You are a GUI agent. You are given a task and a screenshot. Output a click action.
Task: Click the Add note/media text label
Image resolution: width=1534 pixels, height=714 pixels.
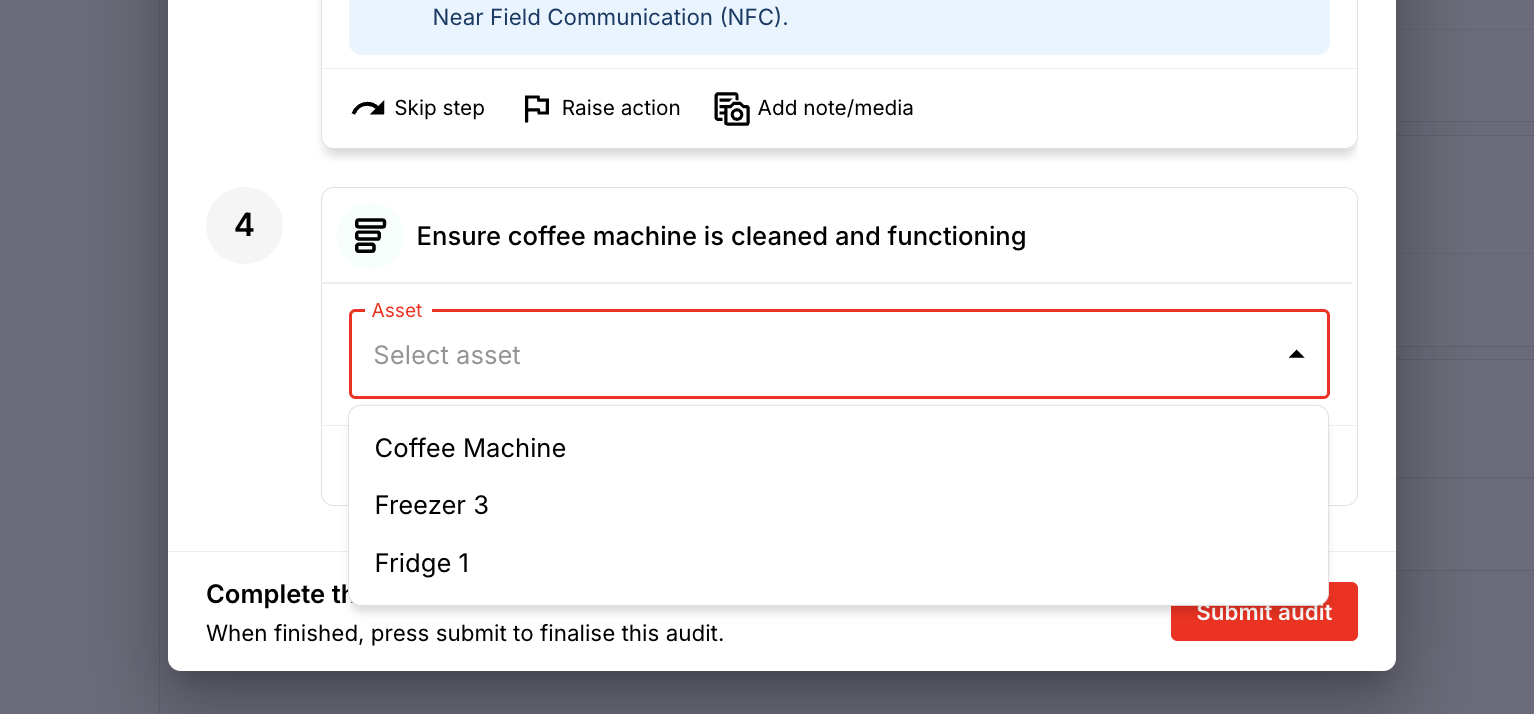click(835, 108)
